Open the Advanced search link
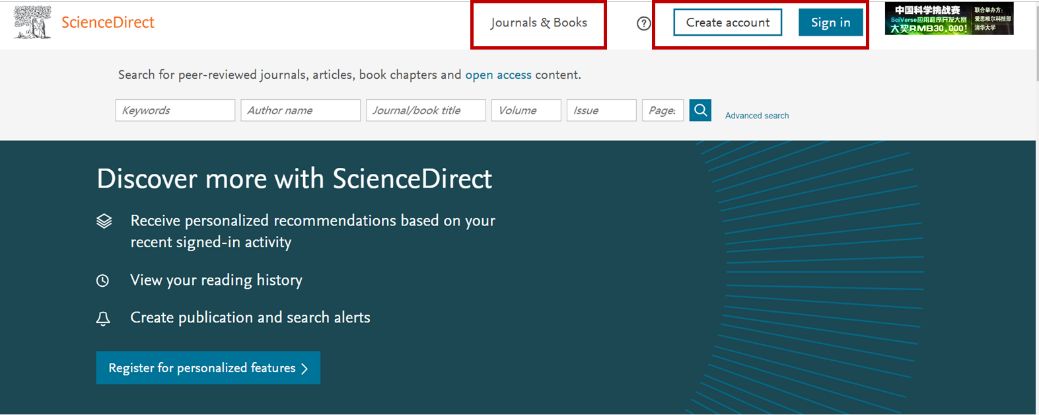This screenshot has width=1039, height=415. click(757, 116)
